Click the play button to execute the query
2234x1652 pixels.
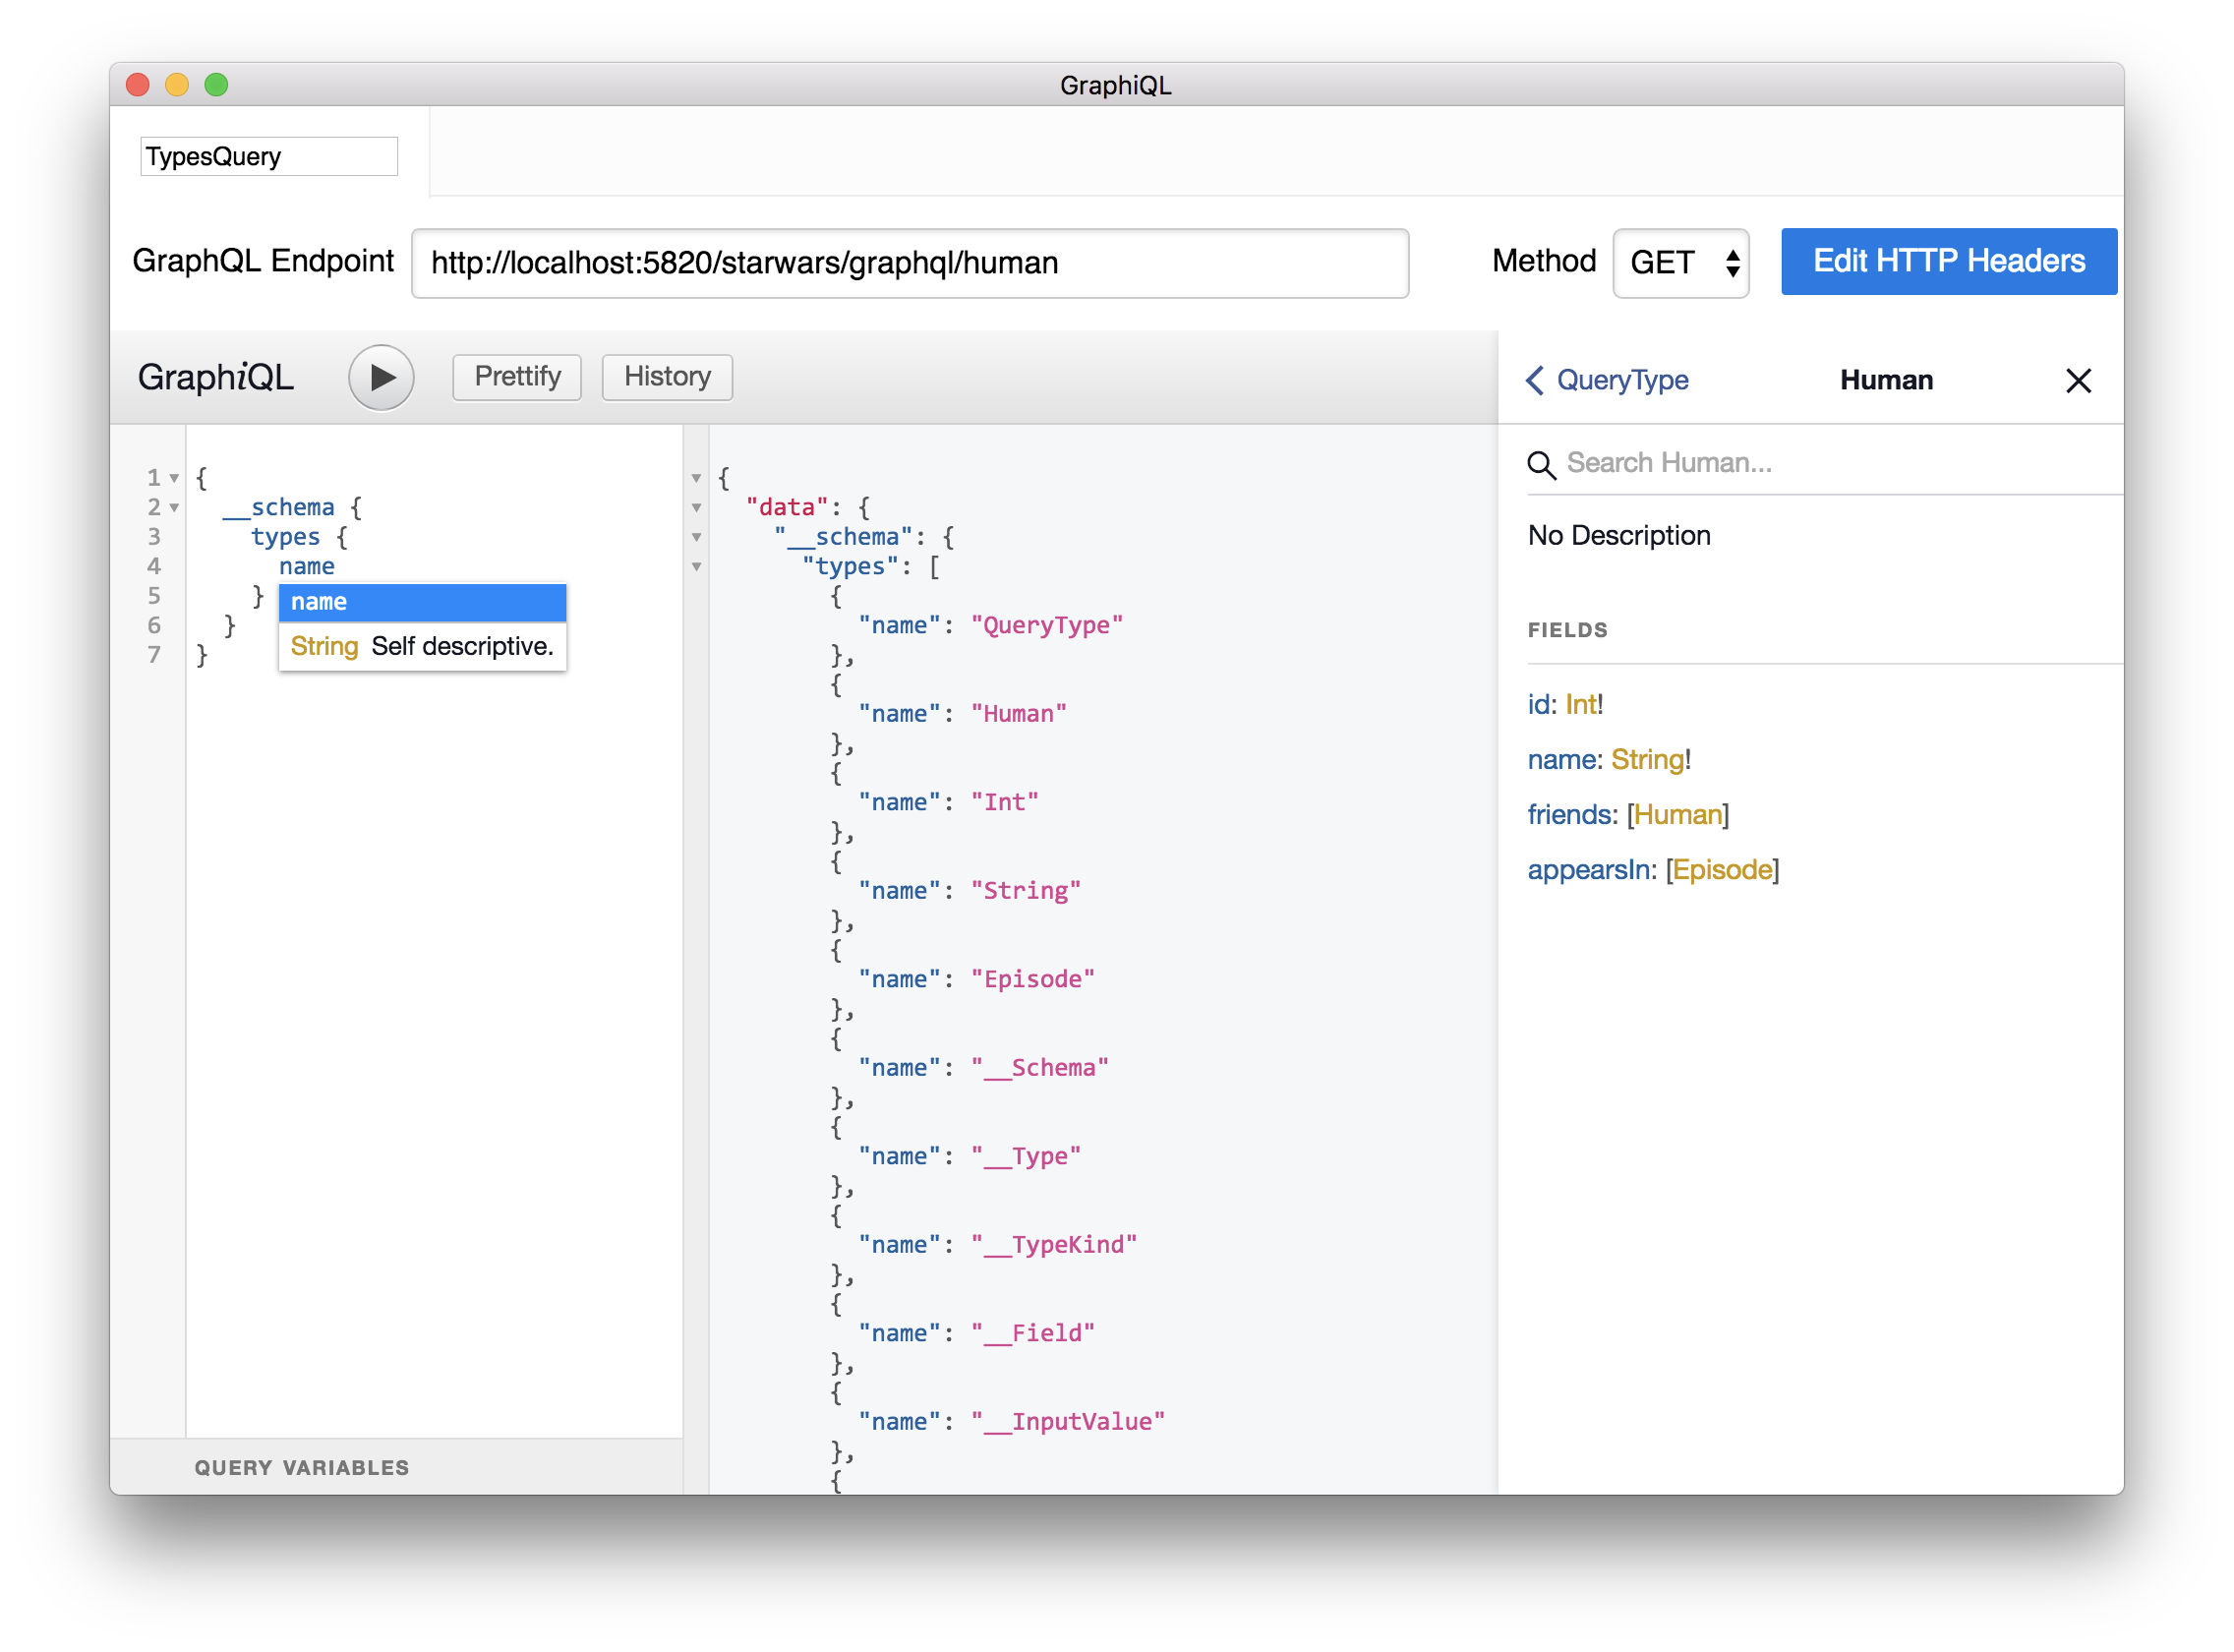point(381,377)
